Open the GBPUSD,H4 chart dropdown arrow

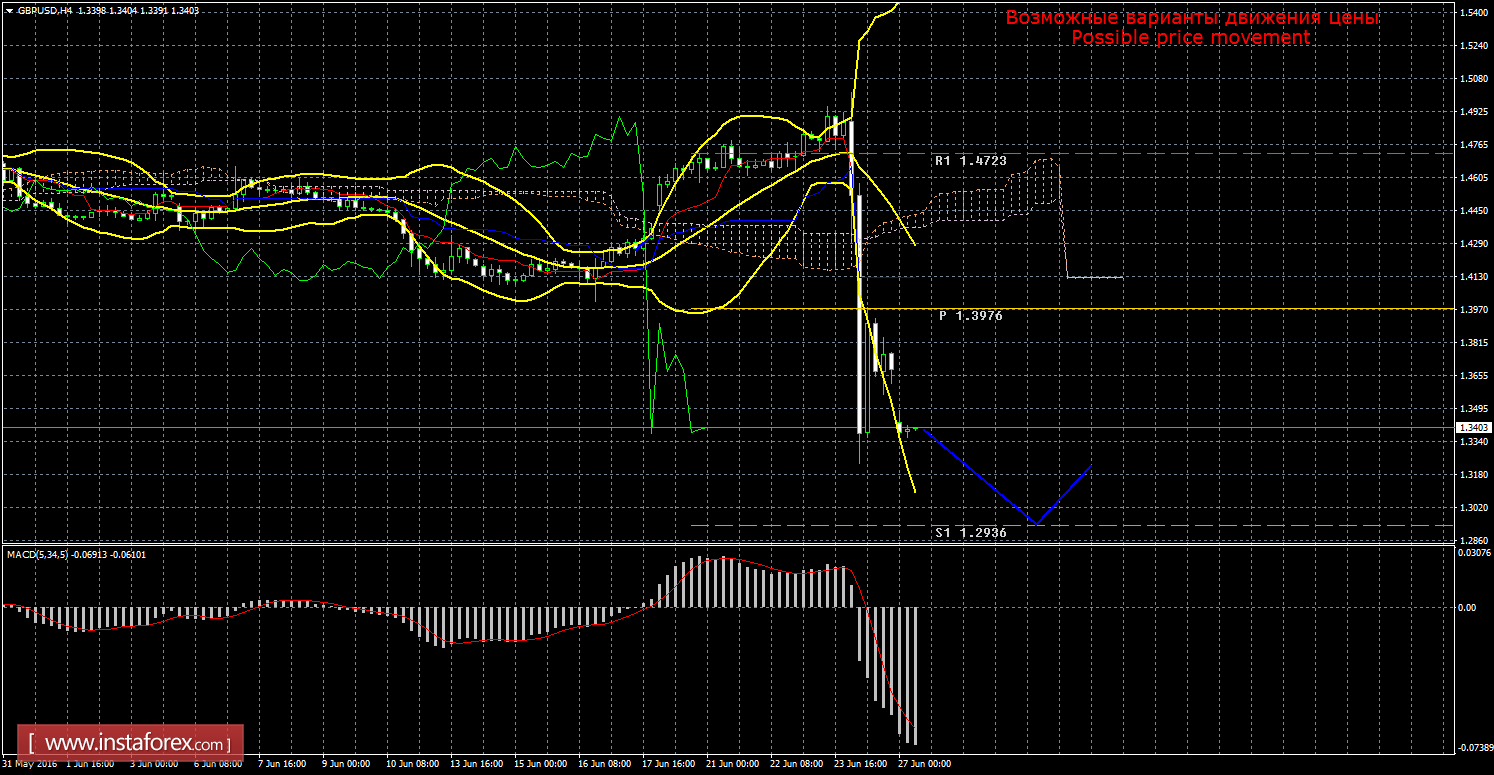[x=8, y=9]
